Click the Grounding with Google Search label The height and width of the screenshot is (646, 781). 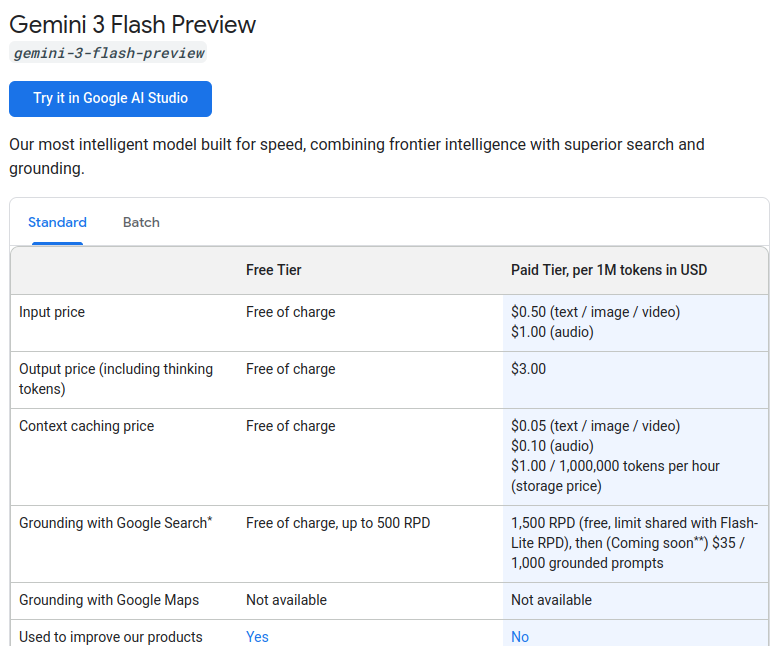coord(115,523)
